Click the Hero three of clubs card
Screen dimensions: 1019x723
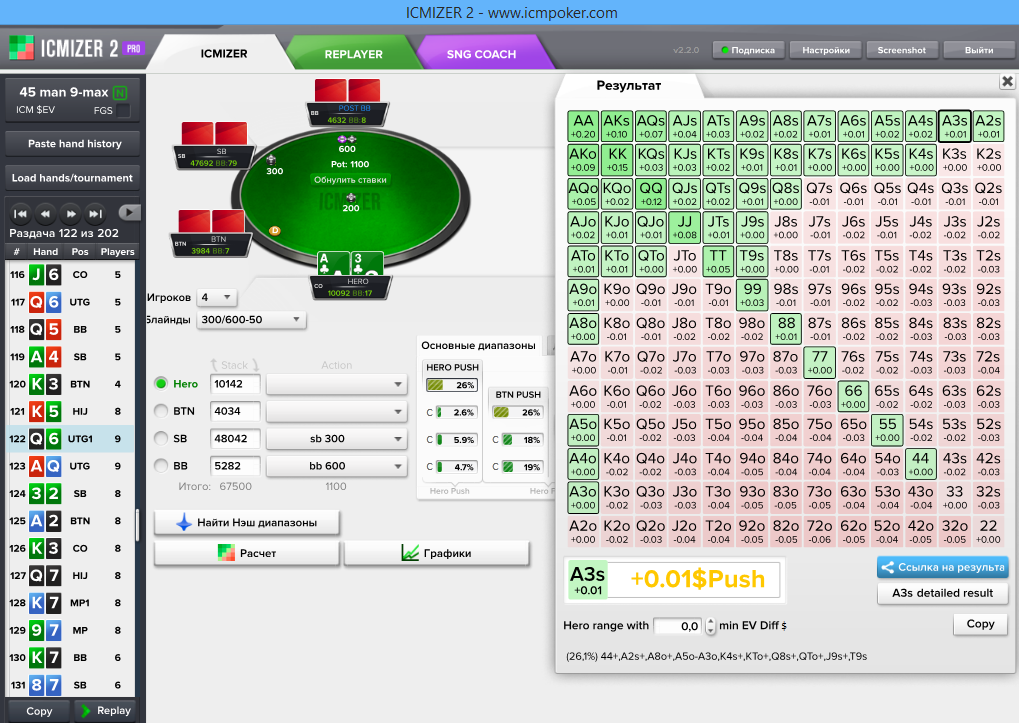click(367, 264)
